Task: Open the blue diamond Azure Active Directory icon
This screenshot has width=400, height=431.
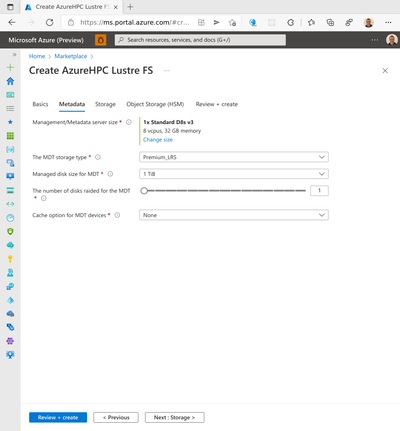Action: click(x=10, y=300)
